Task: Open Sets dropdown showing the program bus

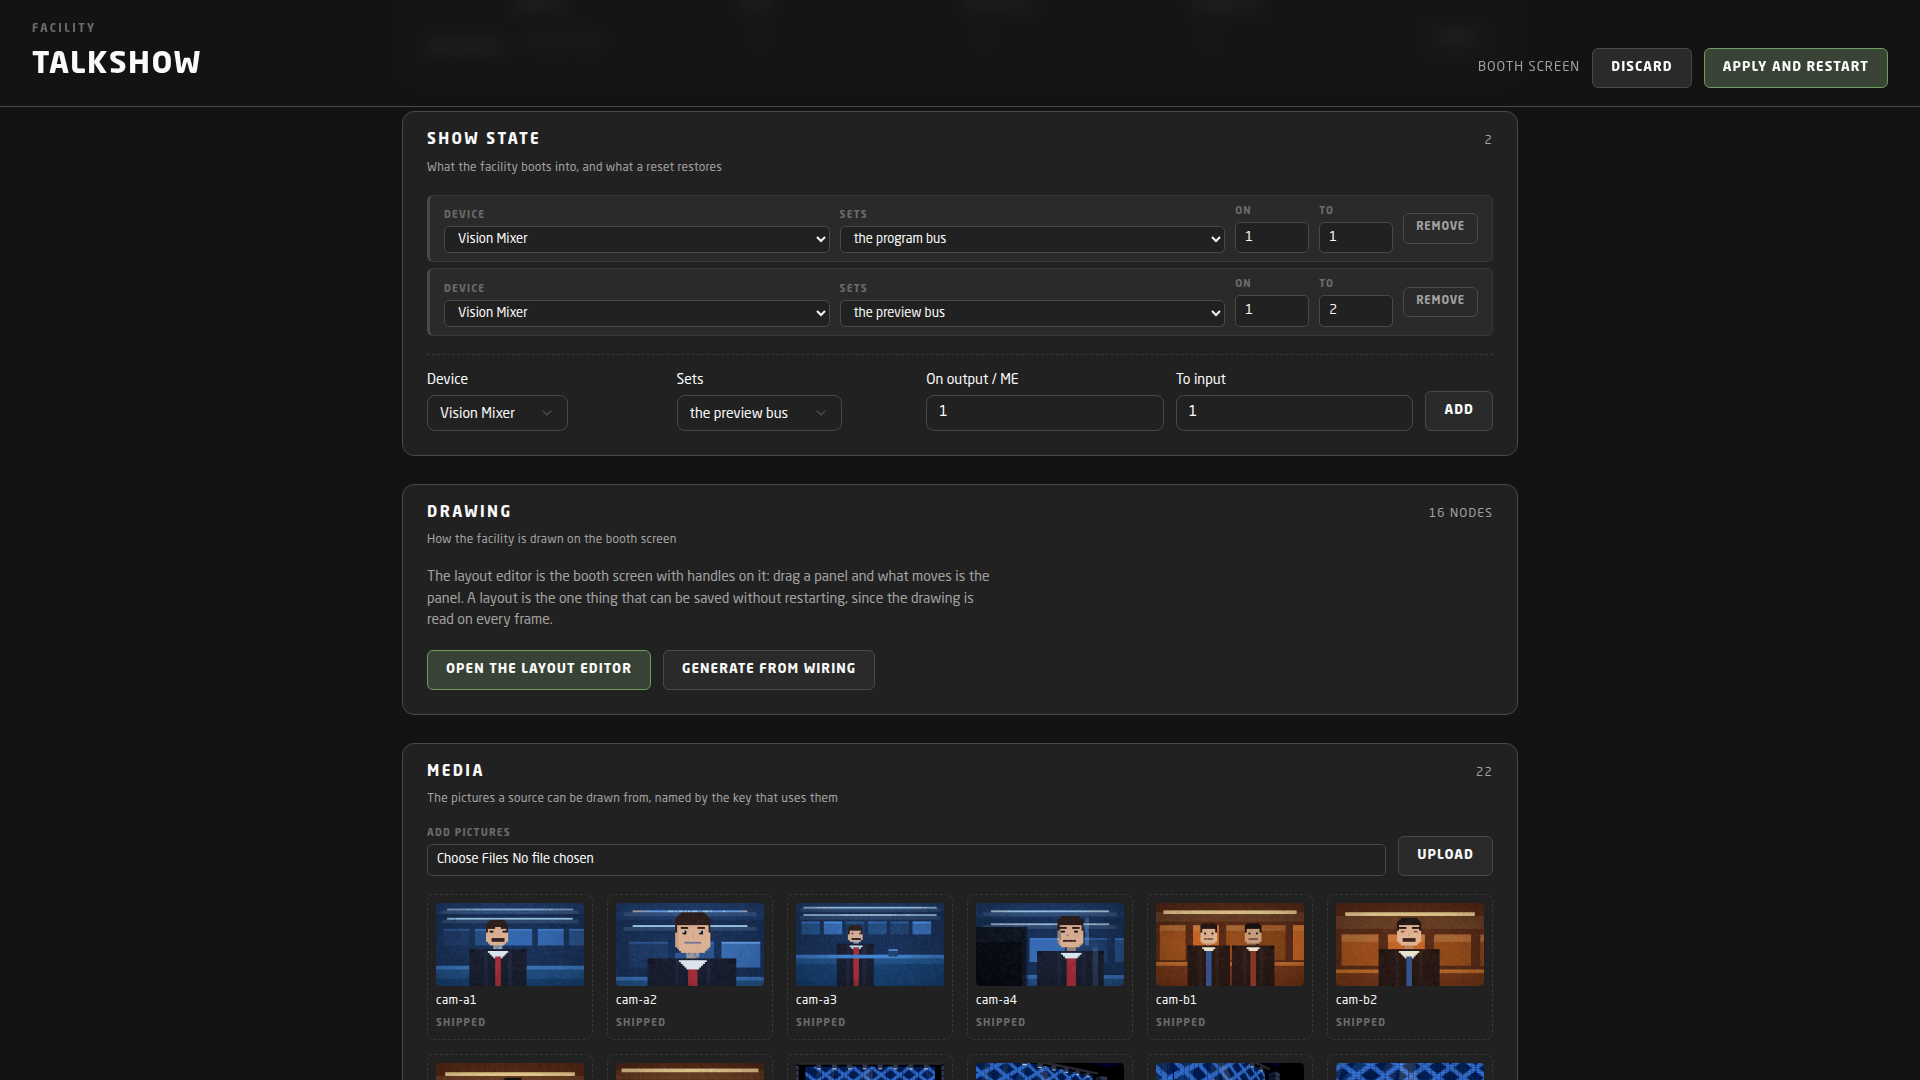Action: point(1032,239)
